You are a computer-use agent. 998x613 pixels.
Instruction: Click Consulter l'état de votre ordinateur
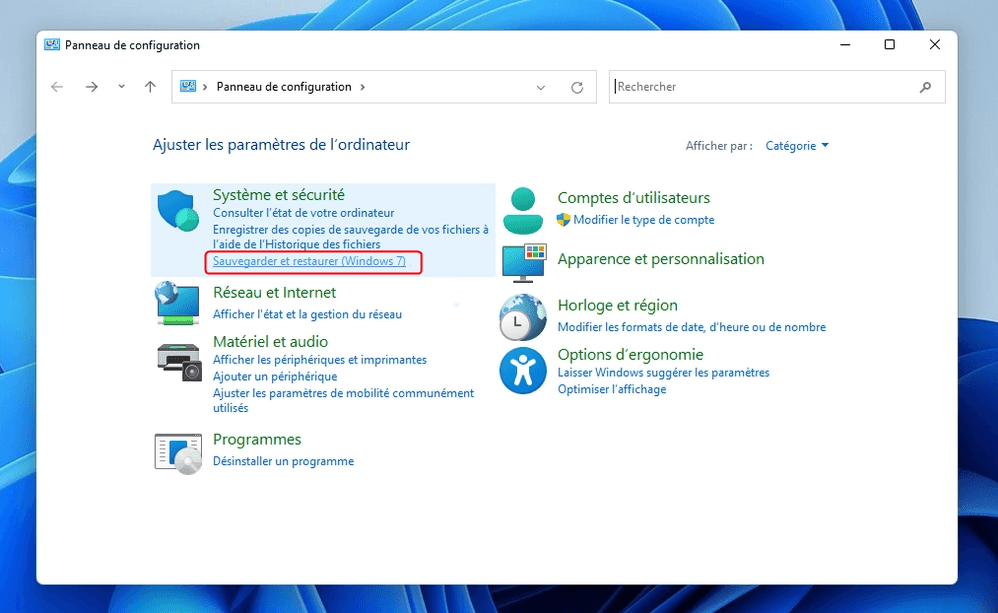click(x=304, y=213)
